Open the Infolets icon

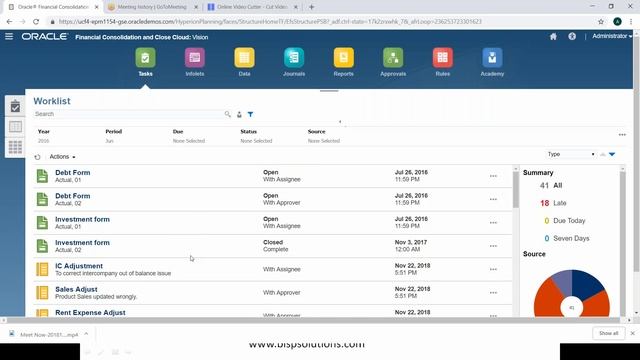click(x=195, y=58)
